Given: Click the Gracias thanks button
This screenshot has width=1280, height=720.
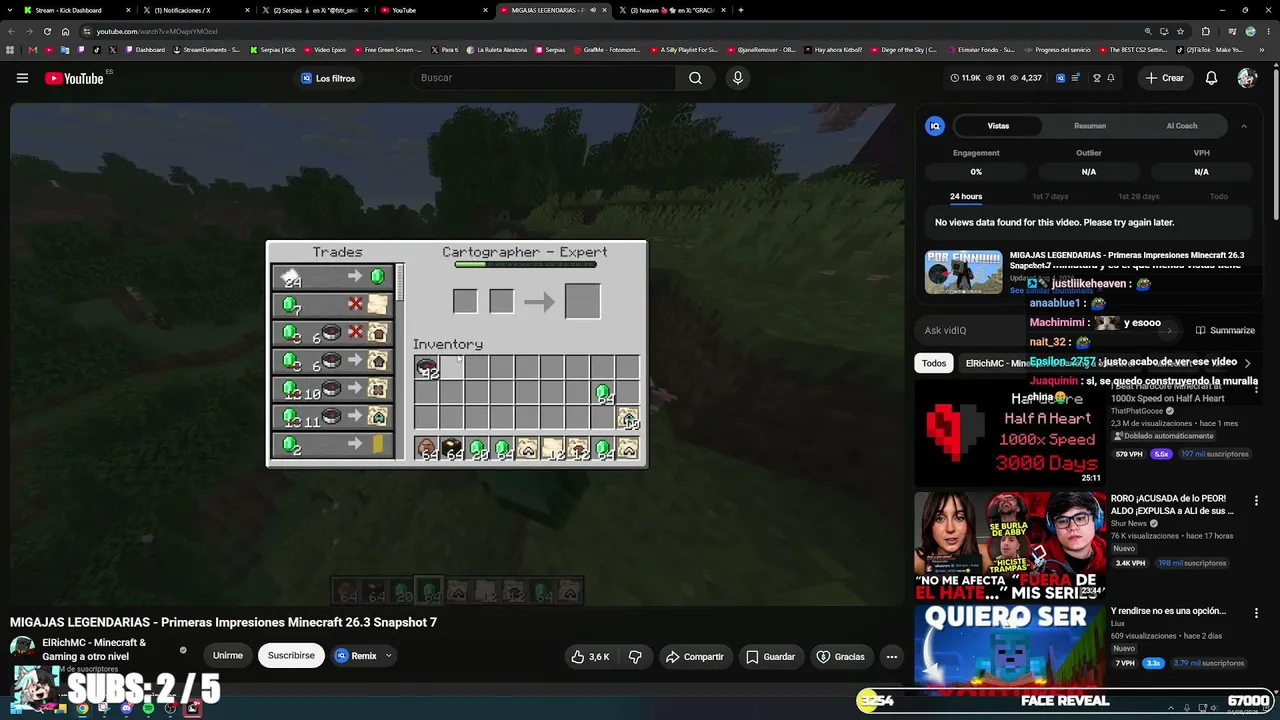Looking at the screenshot, I should (x=840, y=657).
